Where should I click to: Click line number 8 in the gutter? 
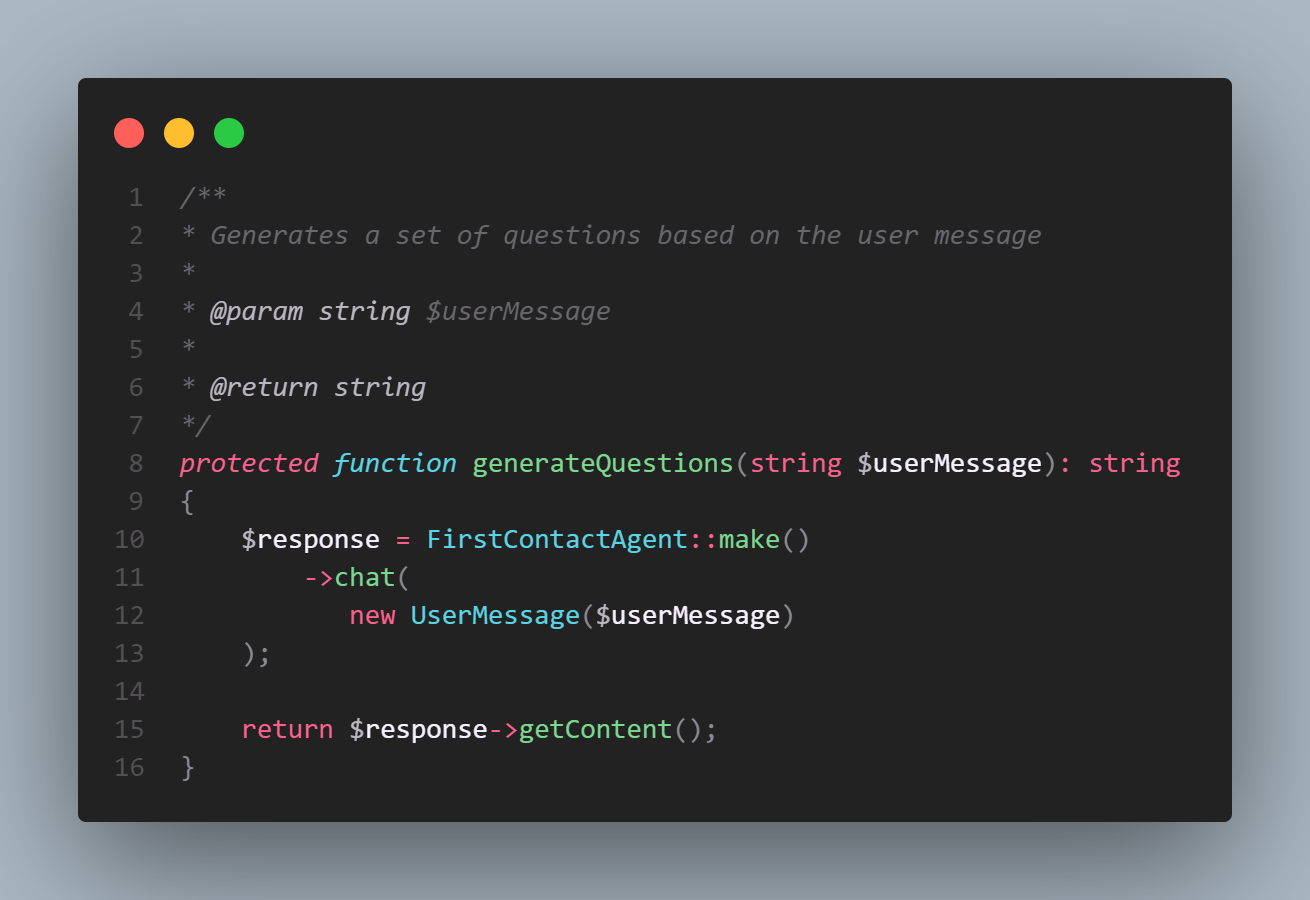(x=136, y=463)
